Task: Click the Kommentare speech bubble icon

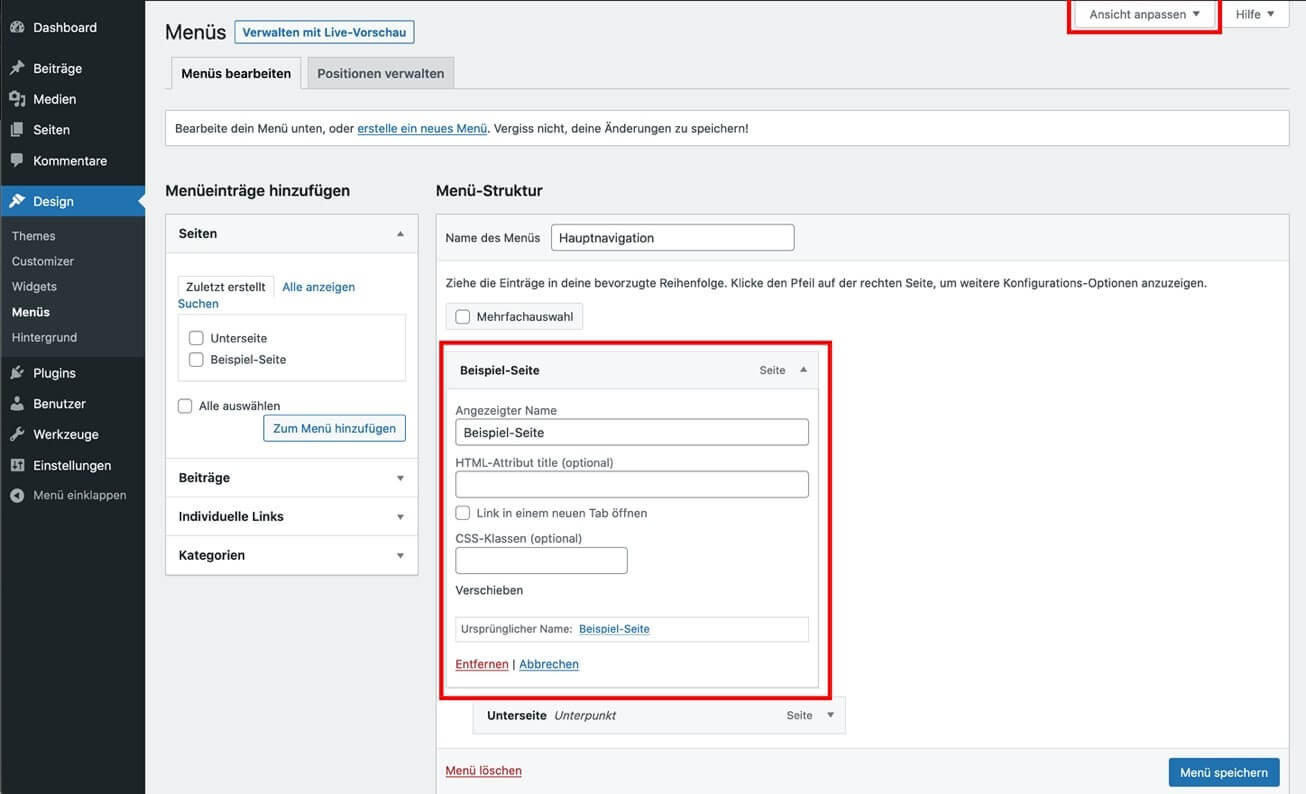Action: [x=17, y=160]
